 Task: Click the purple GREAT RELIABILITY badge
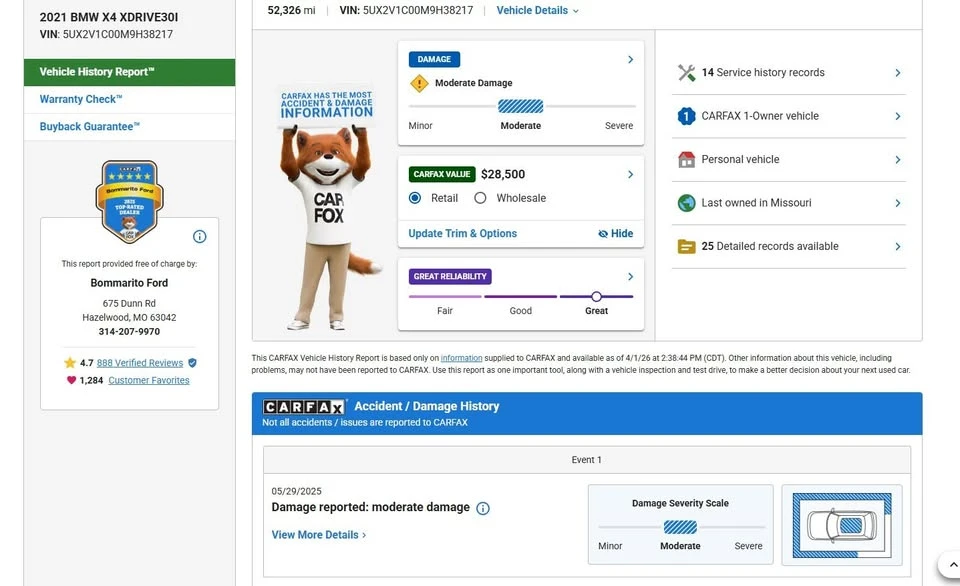click(450, 277)
